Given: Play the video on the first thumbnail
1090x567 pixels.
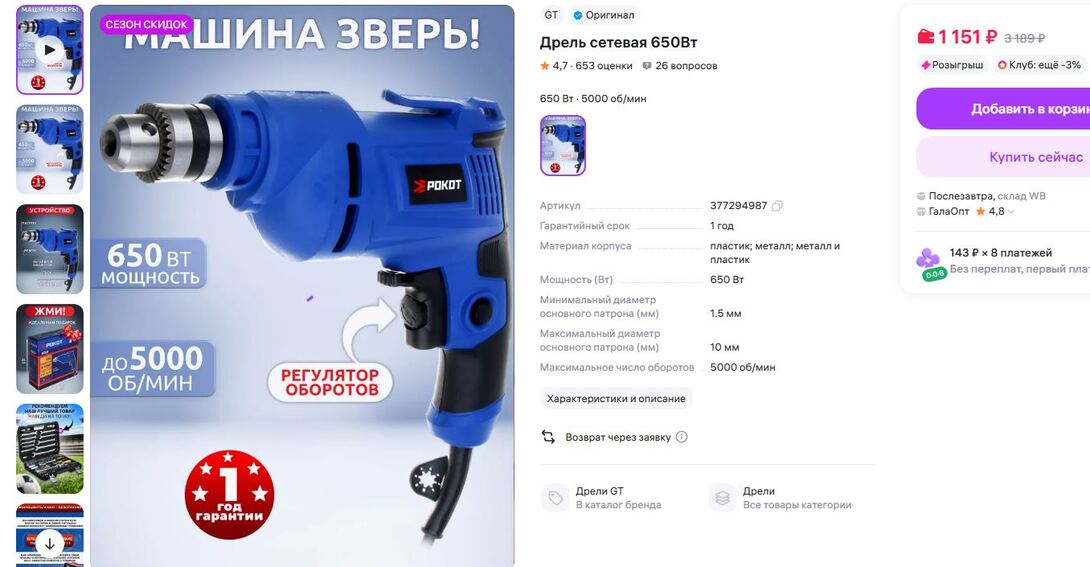Looking at the screenshot, I should click(x=49, y=50).
